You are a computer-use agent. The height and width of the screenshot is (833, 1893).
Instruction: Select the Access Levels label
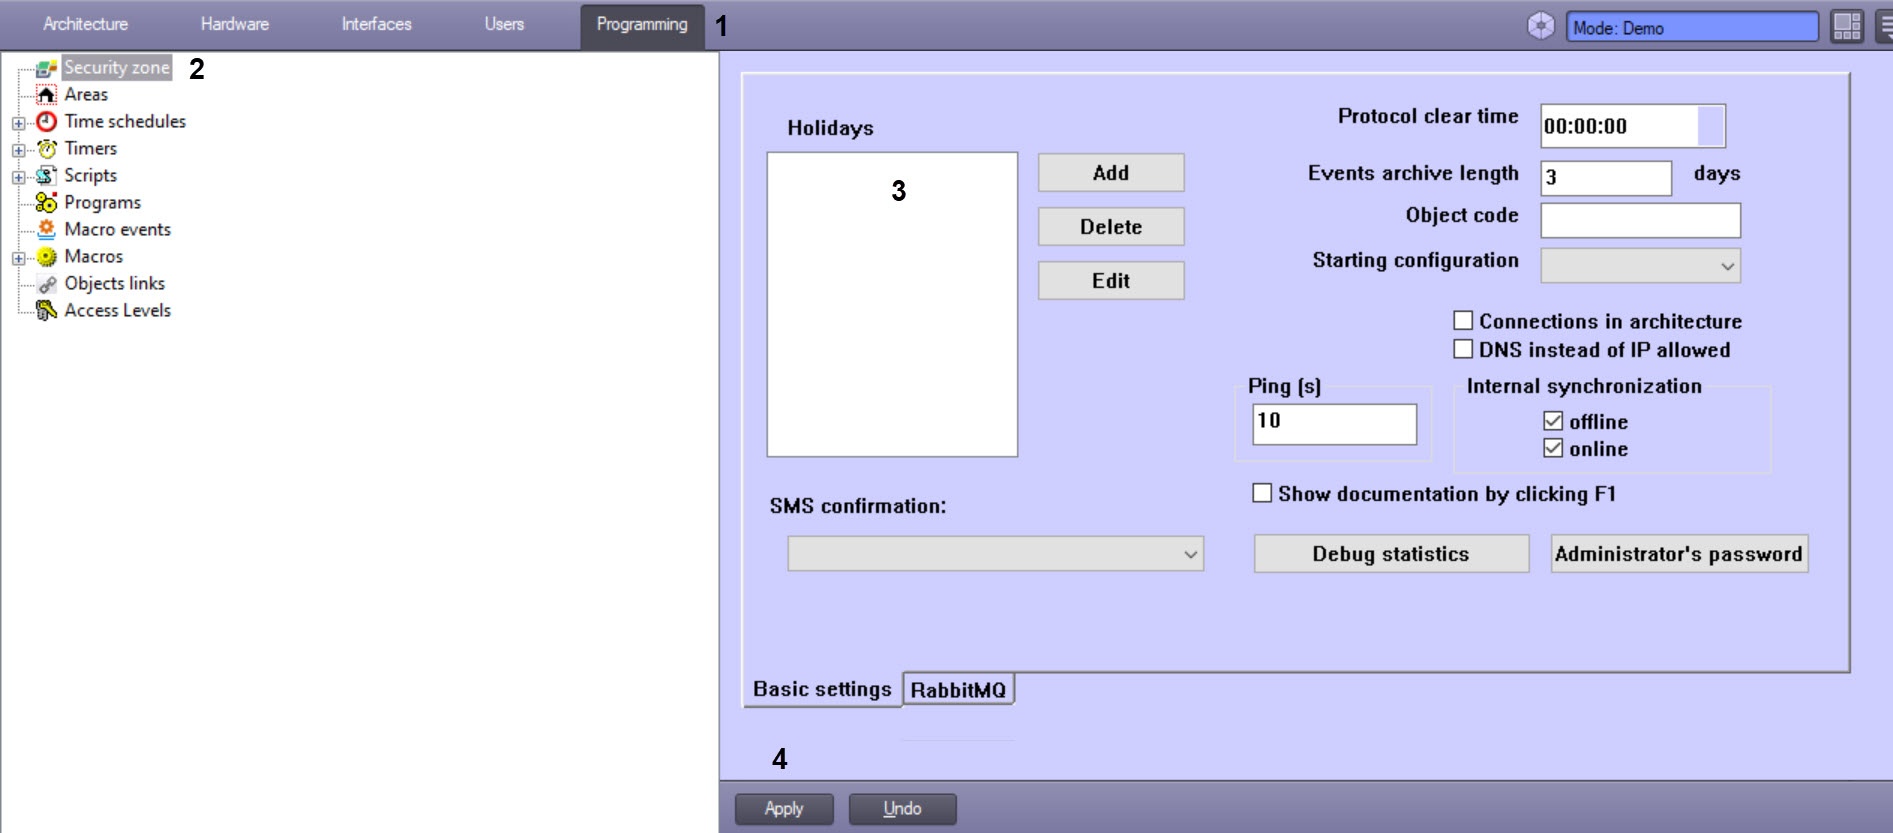click(118, 311)
